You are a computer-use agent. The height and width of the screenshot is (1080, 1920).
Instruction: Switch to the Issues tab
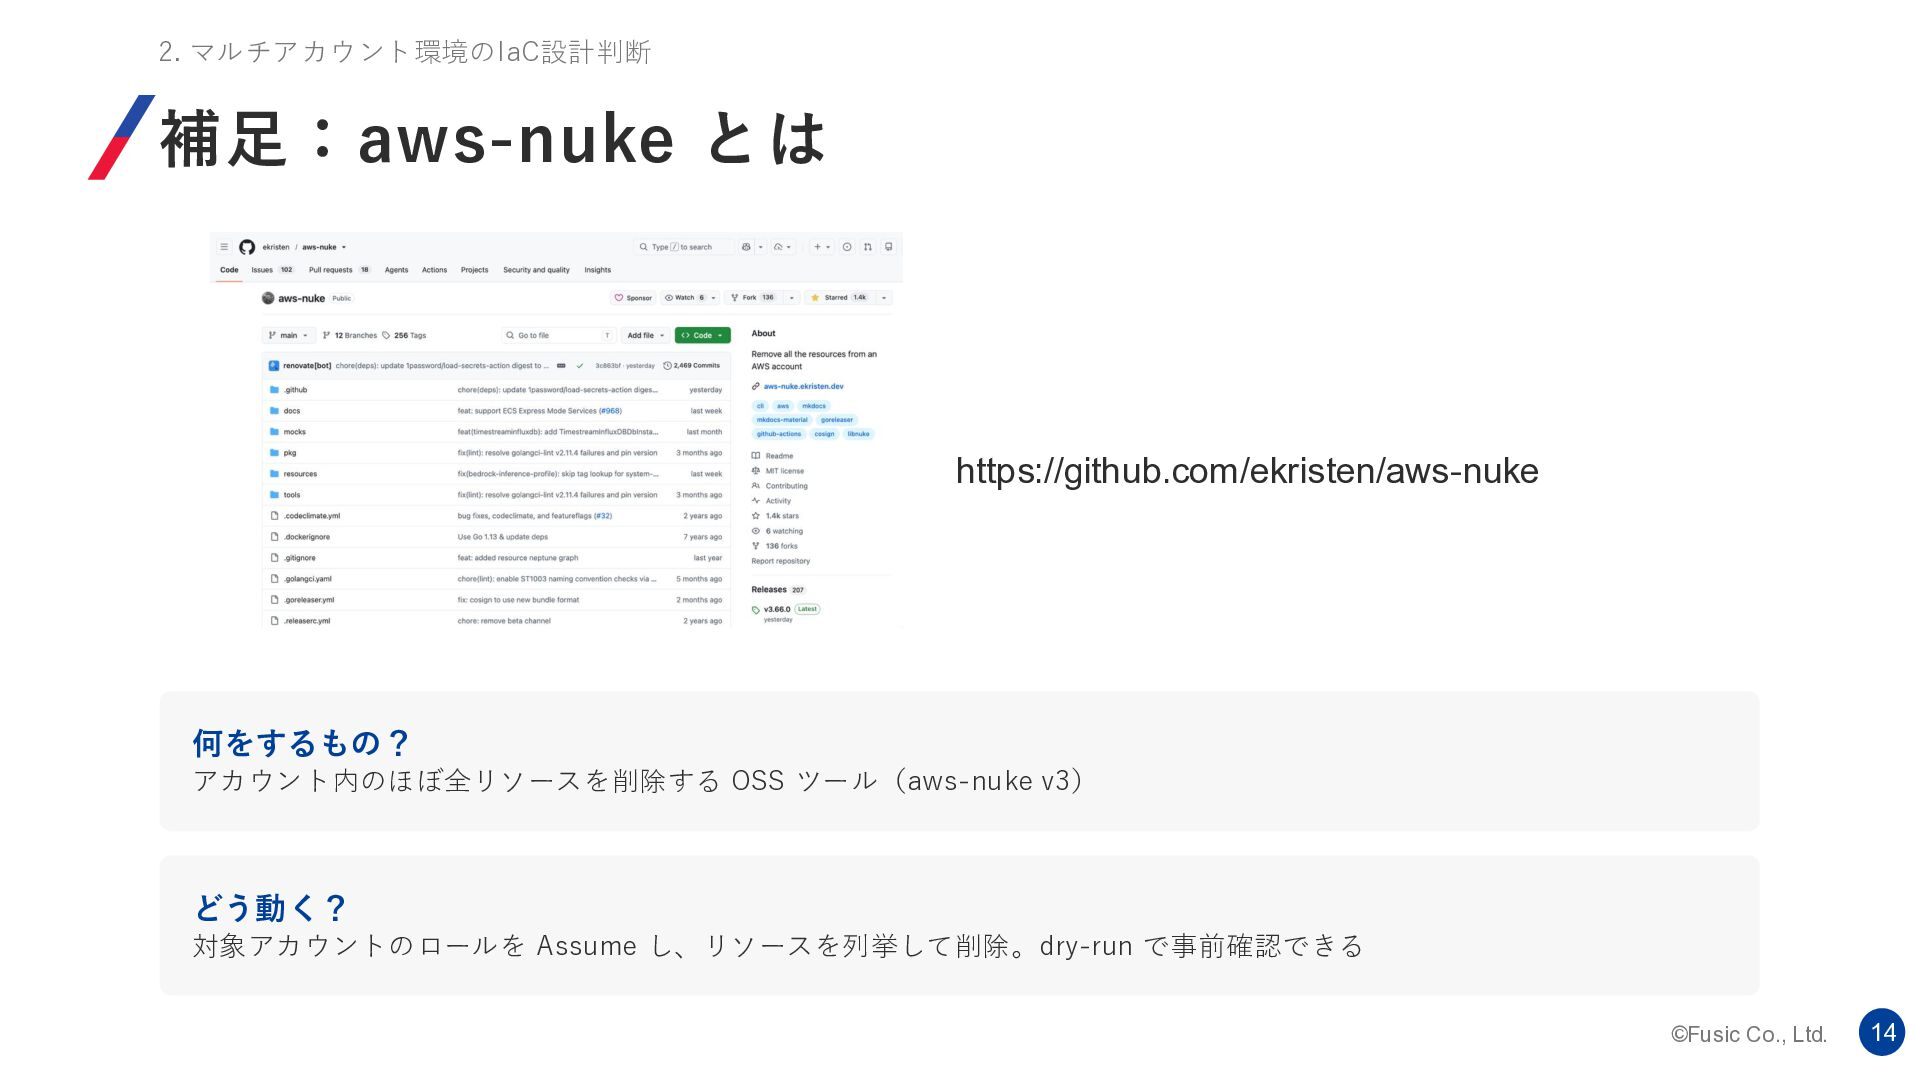tap(272, 270)
